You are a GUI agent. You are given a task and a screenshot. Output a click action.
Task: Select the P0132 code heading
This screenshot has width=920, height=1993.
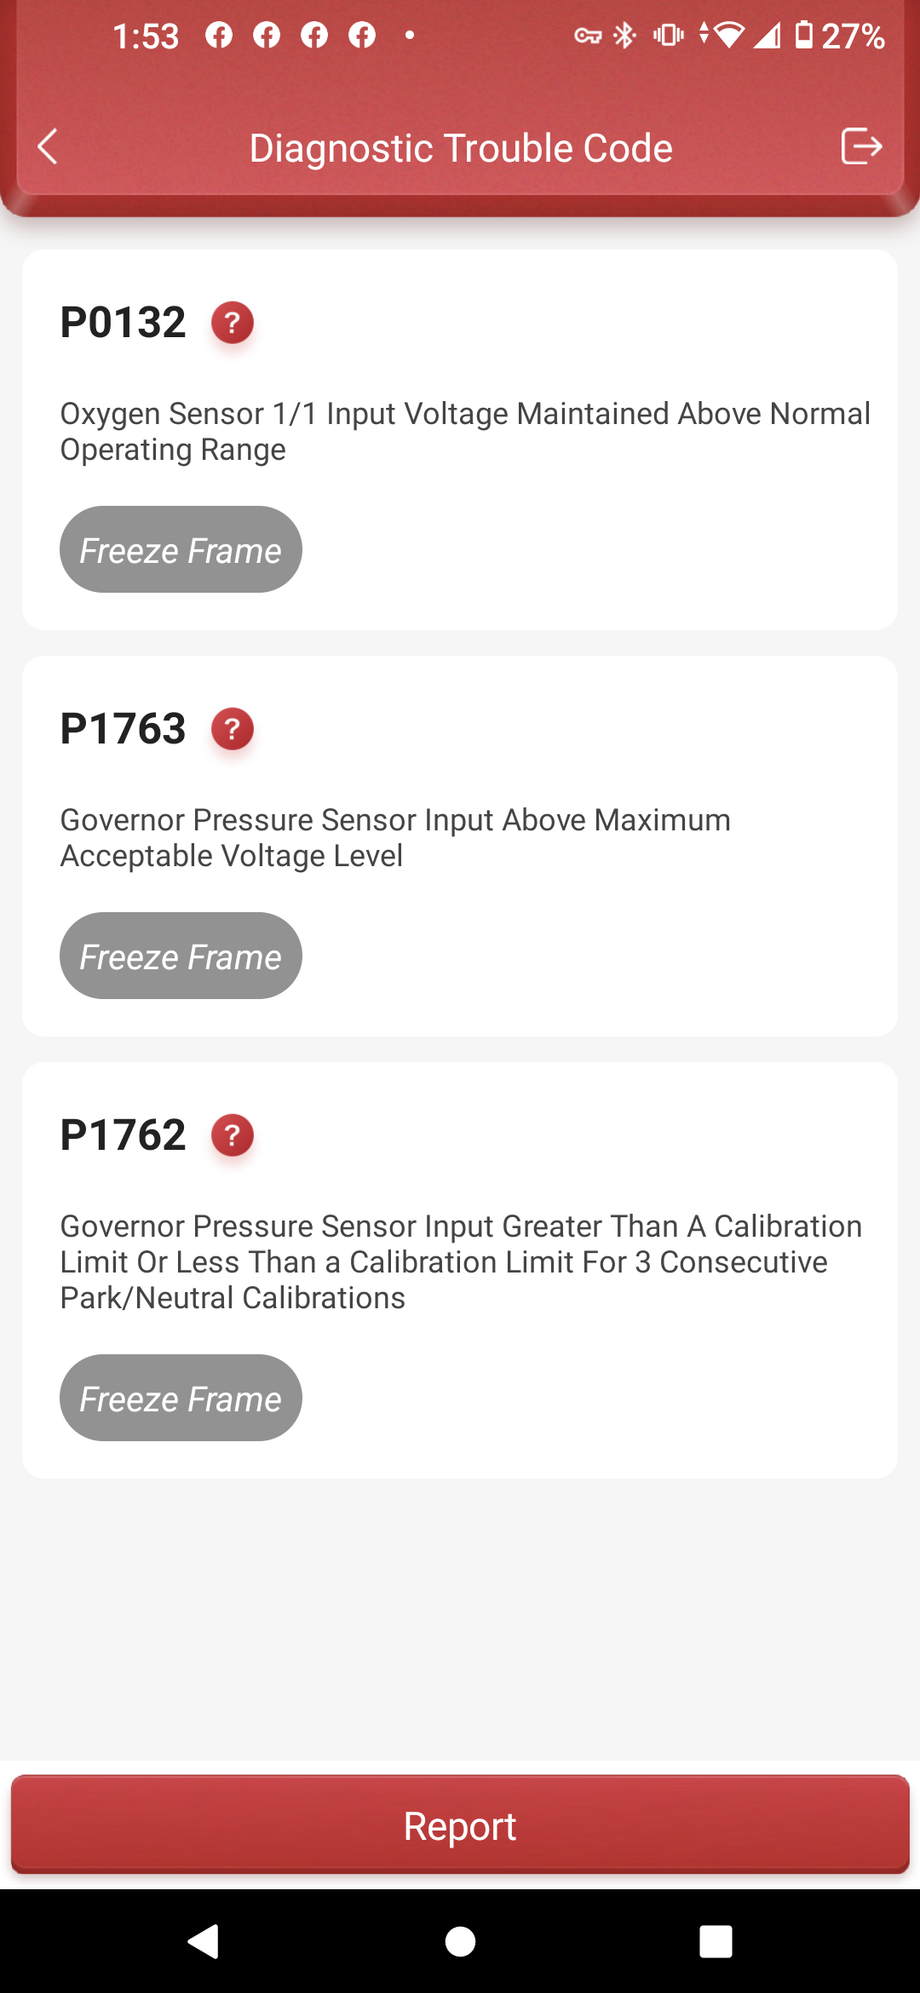123,323
